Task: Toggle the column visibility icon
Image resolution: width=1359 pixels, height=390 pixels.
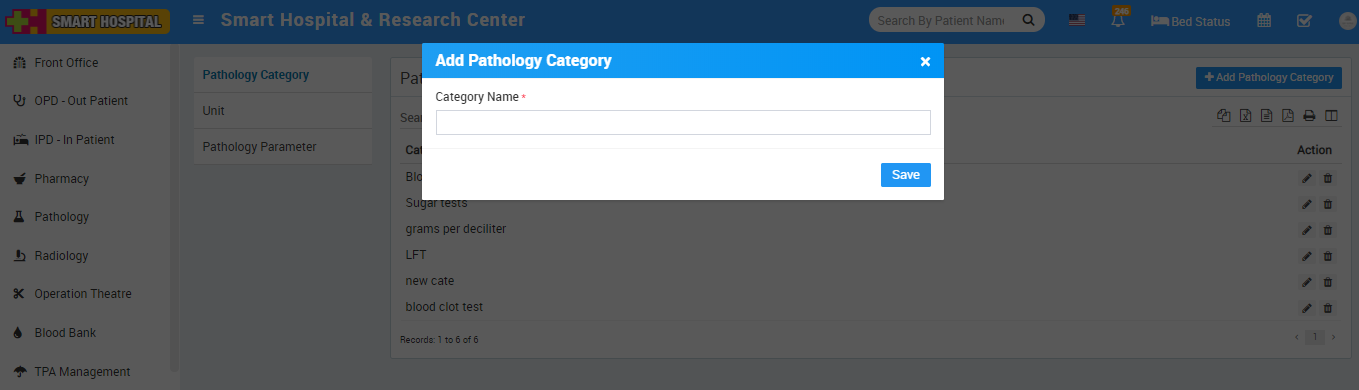Action: 1331,116
